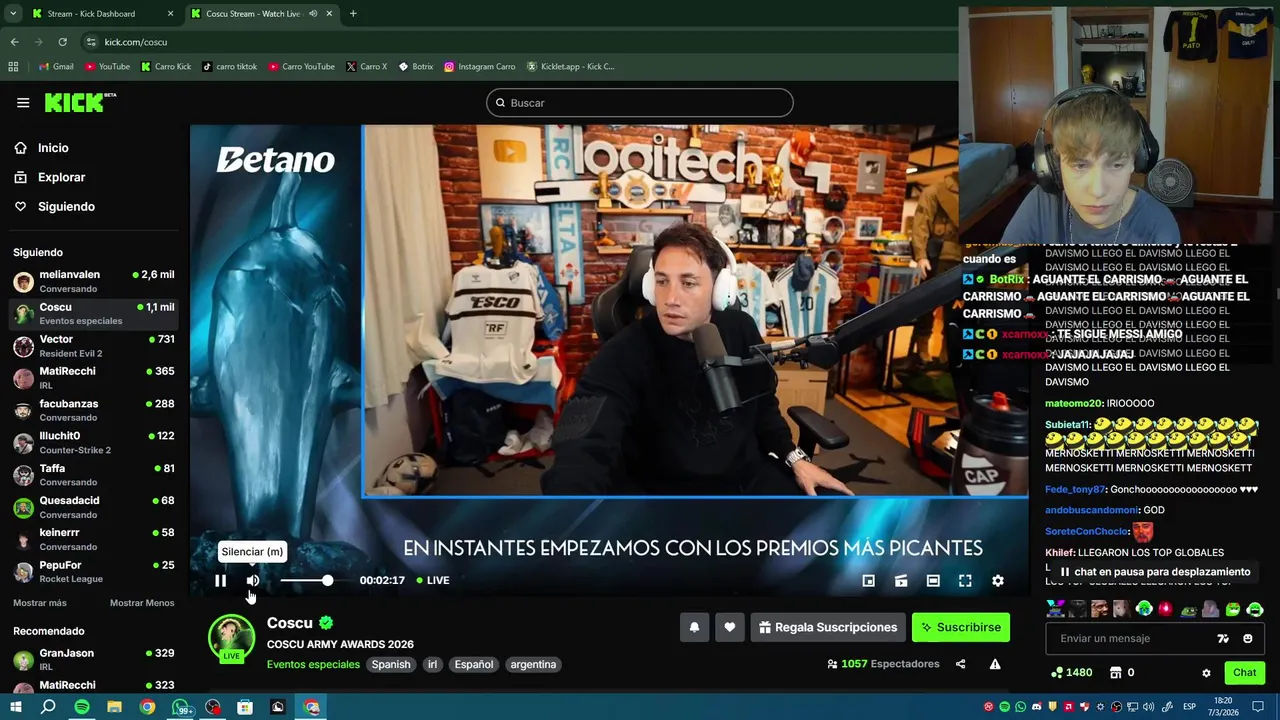Open Vector channel in following list
The image size is (1280, 720).
click(x=94, y=346)
